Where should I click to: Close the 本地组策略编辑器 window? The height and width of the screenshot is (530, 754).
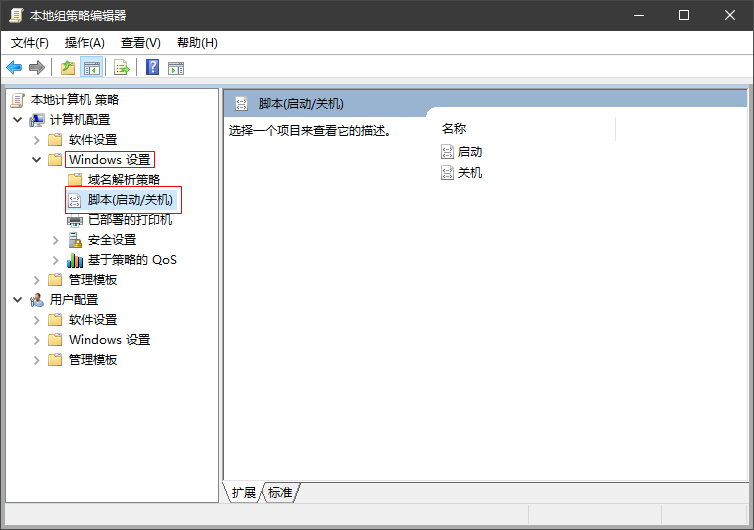pos(729,15)
